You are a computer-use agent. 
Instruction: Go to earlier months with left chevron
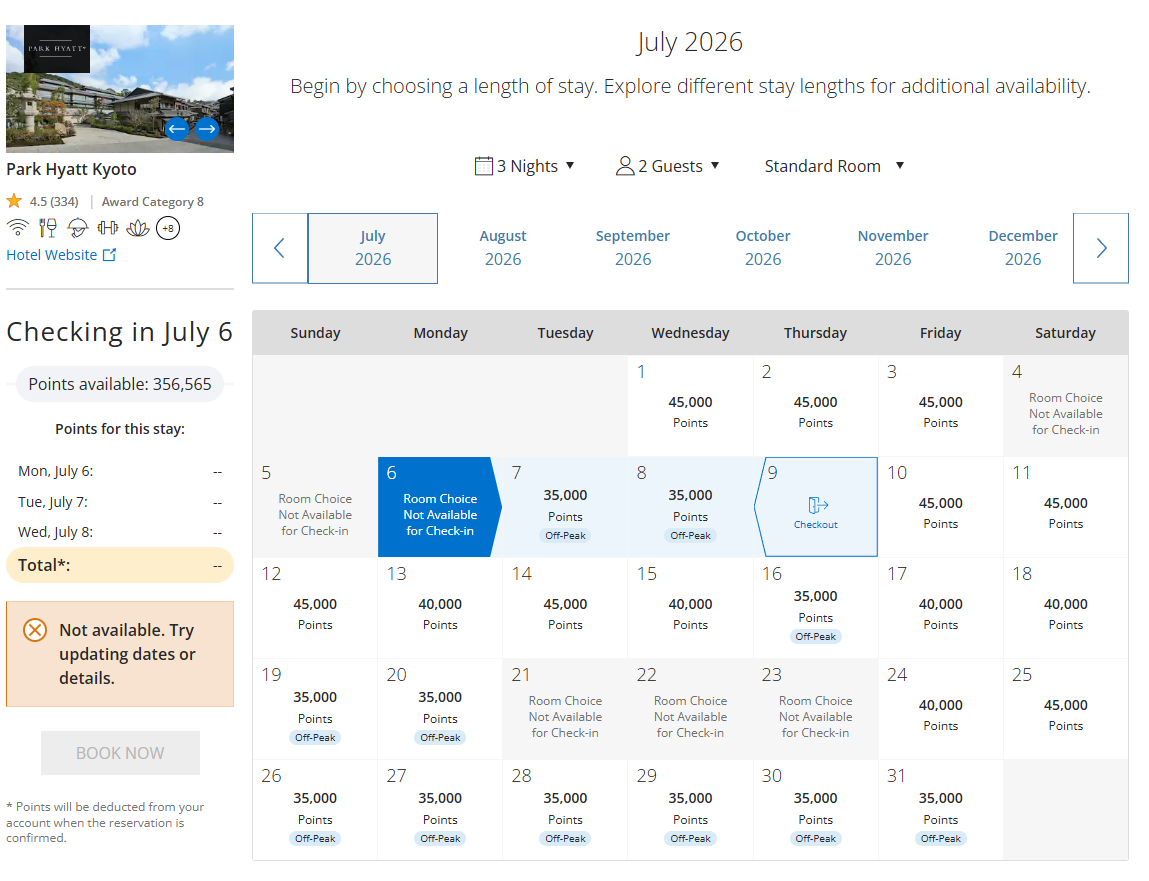pos(279,248)
